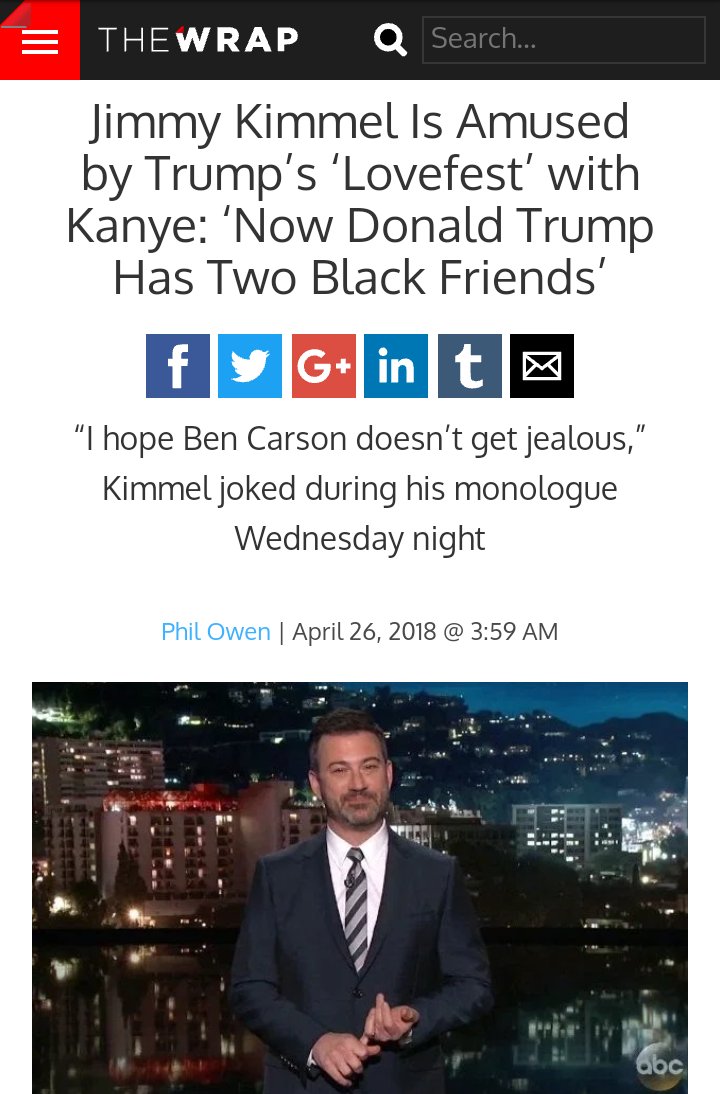Viewport: 720px width, 1094px height.
Task: Click the abc watermark in the photo
Action: pos(659,1065)
